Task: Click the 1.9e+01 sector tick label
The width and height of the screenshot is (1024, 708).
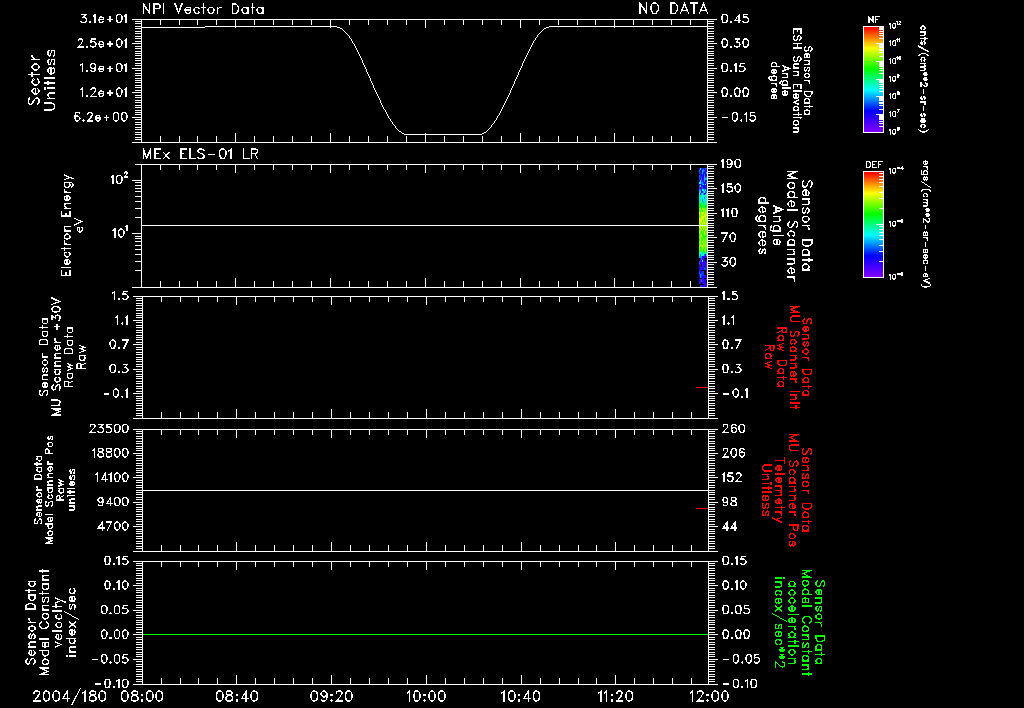Action: (104, 68)
